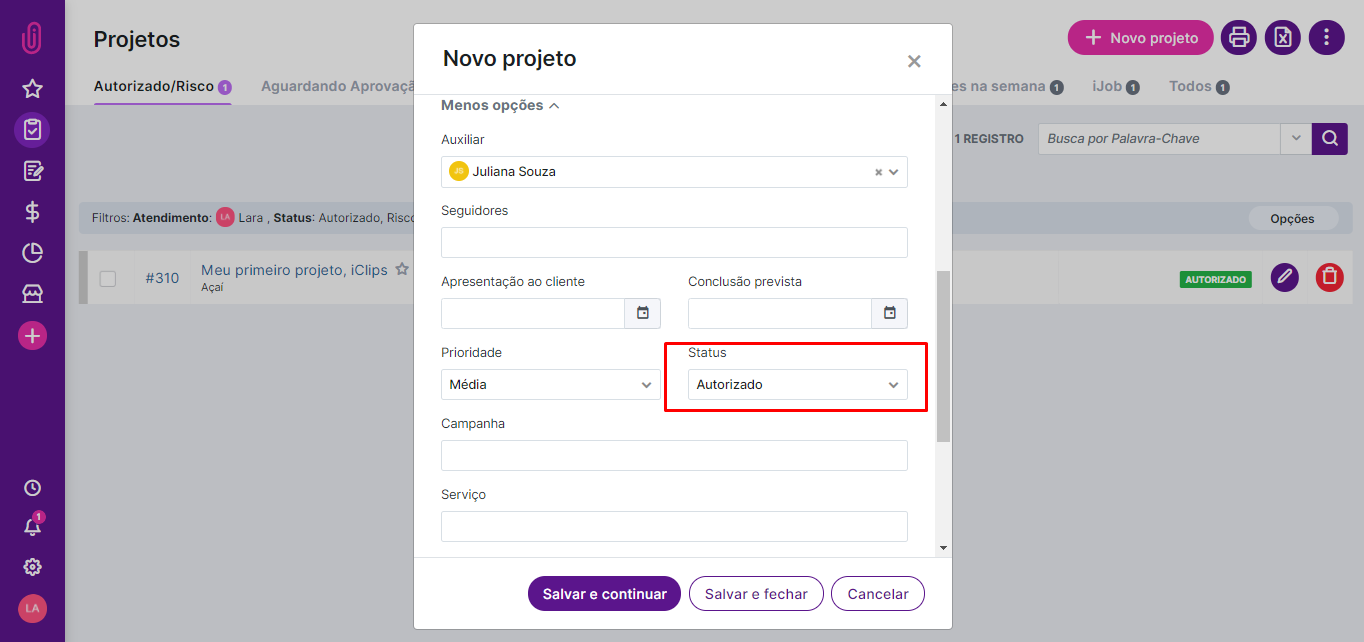Open the Prioridade dropdown set to Média
Image resolution: width=1364 pixels, height=642 pixels.
[x=551, y=385]
